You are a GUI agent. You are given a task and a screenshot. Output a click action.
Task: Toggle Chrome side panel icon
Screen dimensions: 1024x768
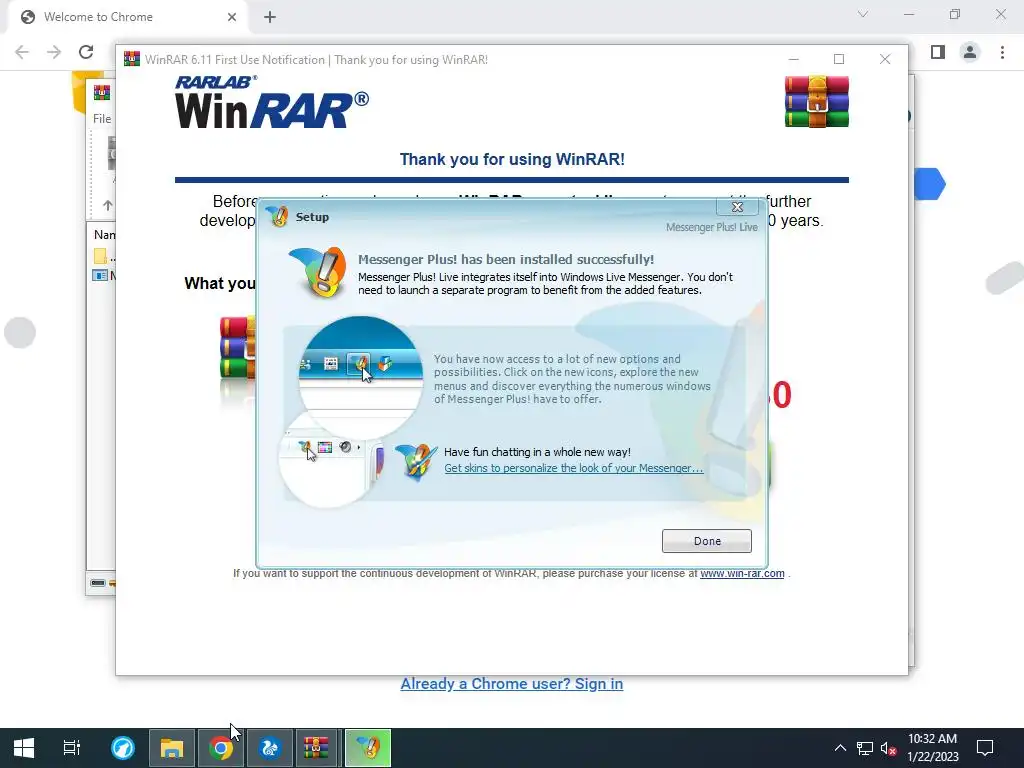[x=938, y=52]
